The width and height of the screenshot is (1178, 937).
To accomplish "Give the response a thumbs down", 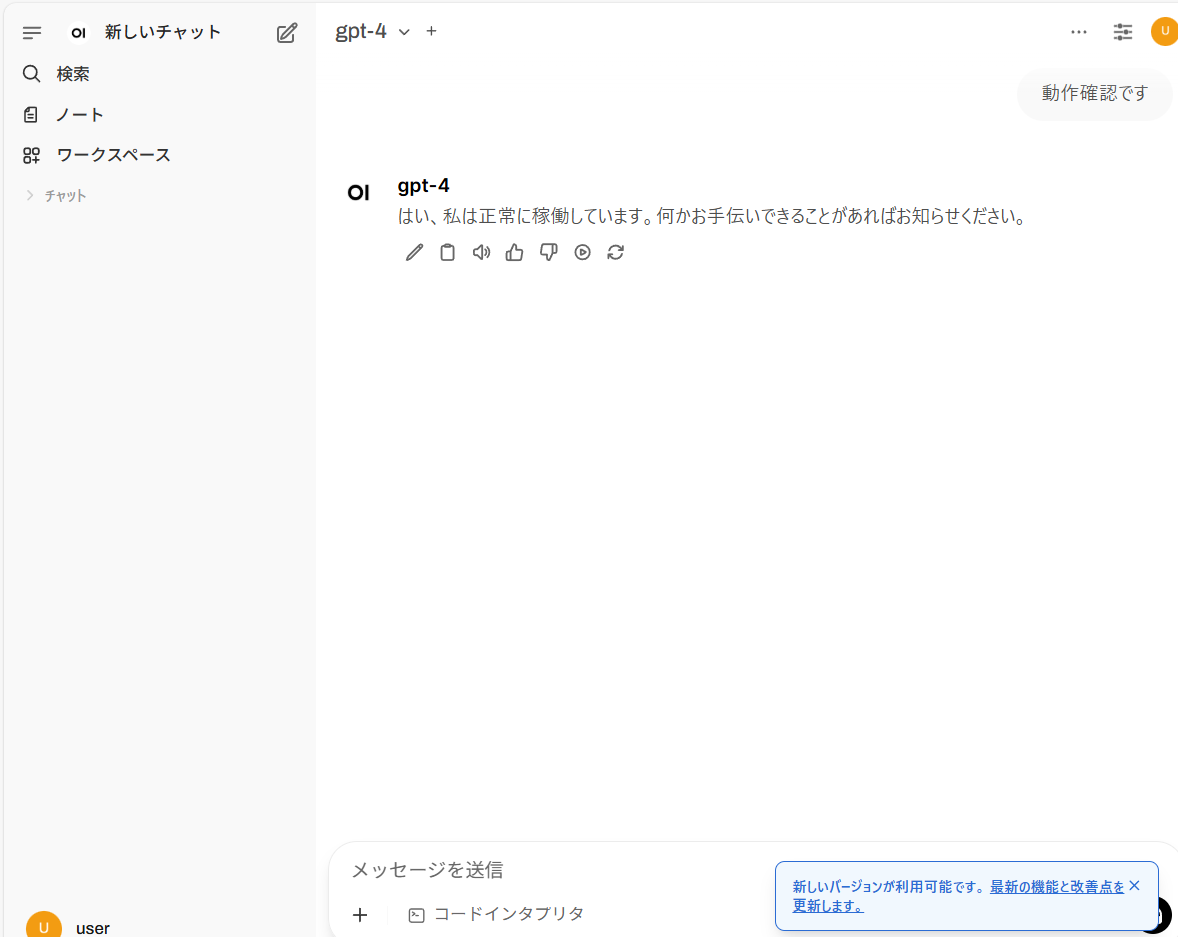I will click(548, 252).
